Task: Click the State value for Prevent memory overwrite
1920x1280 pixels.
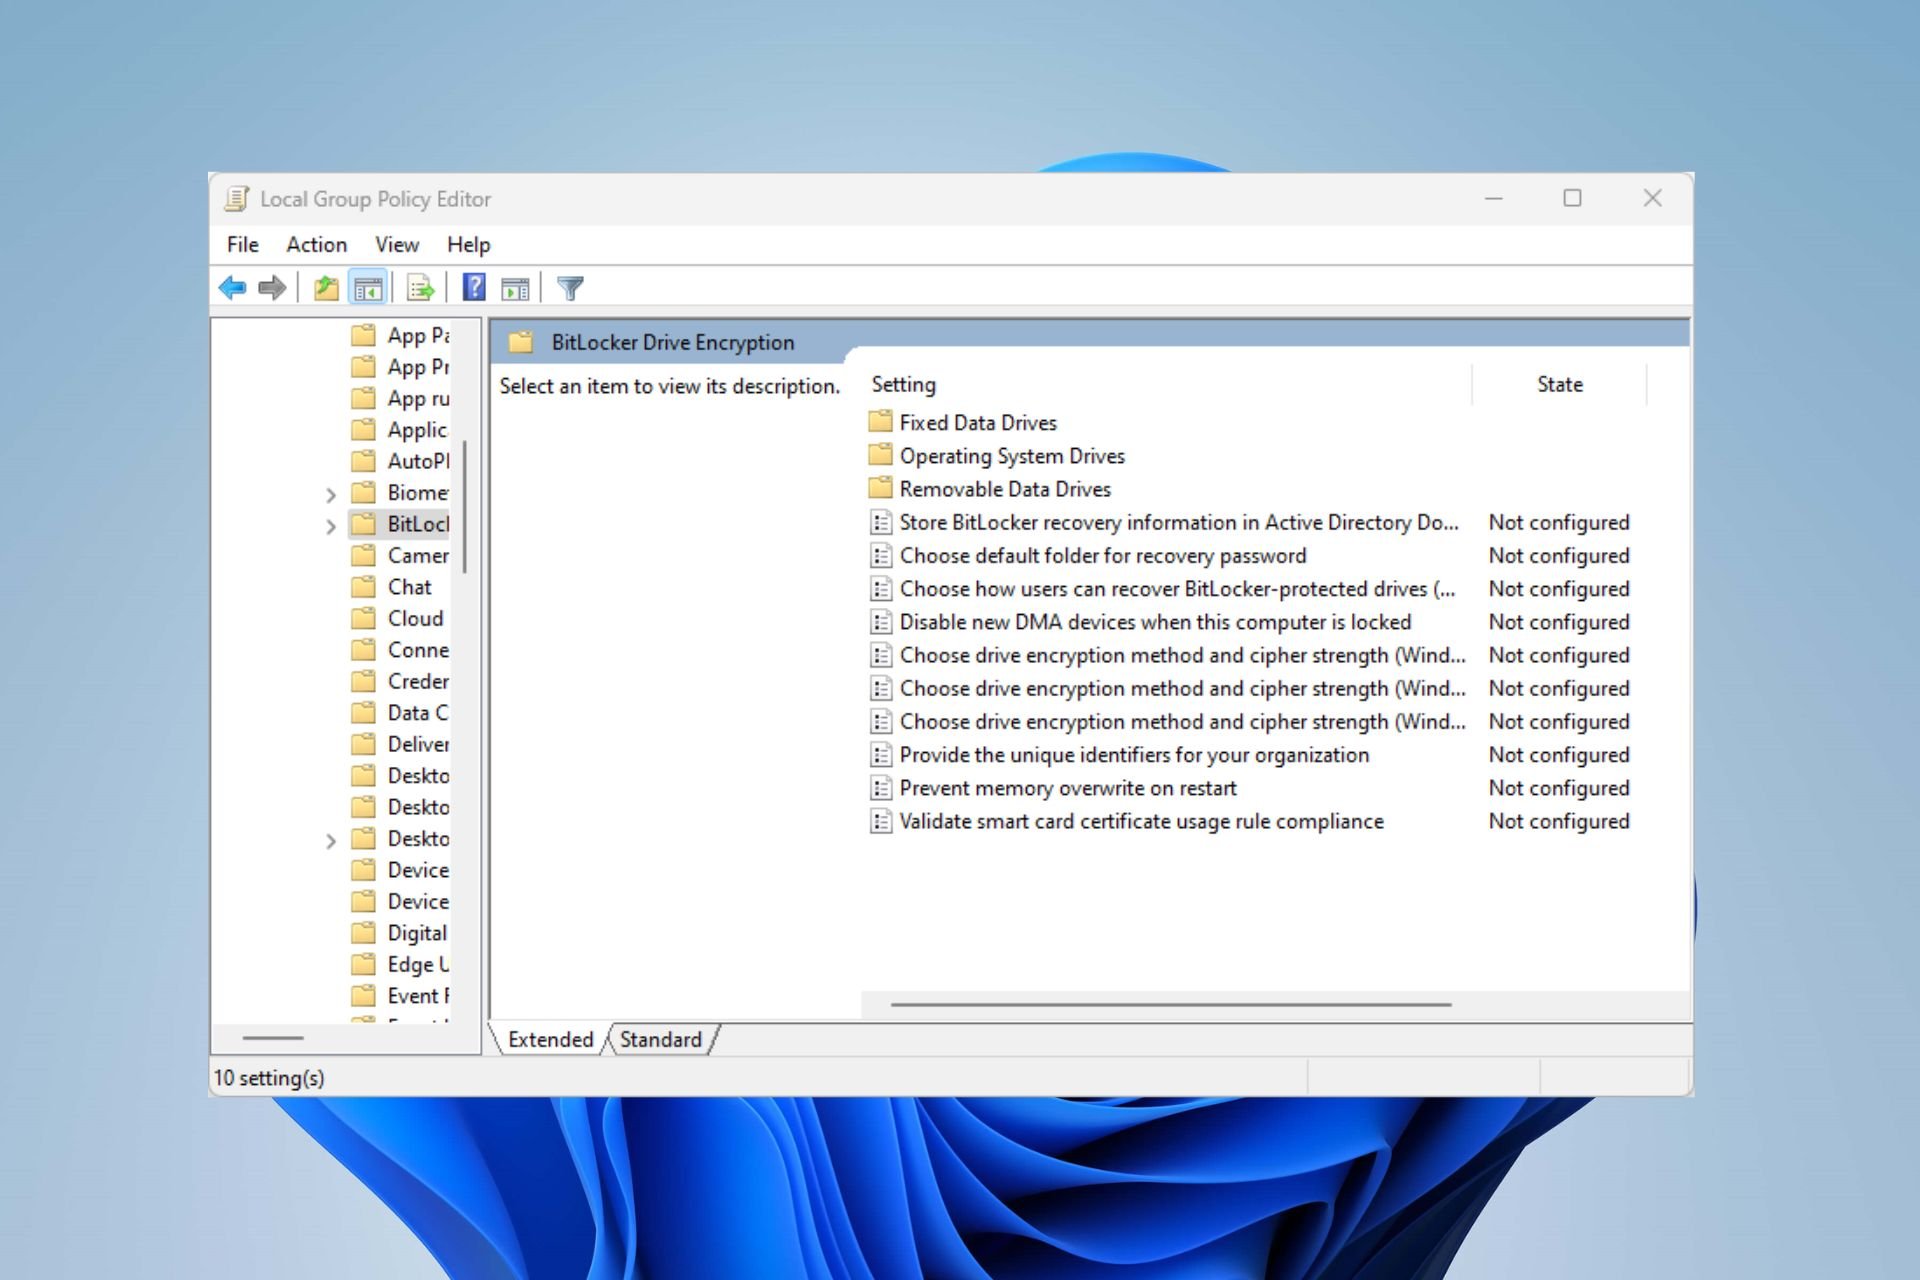Action: tap(1559, 788)
